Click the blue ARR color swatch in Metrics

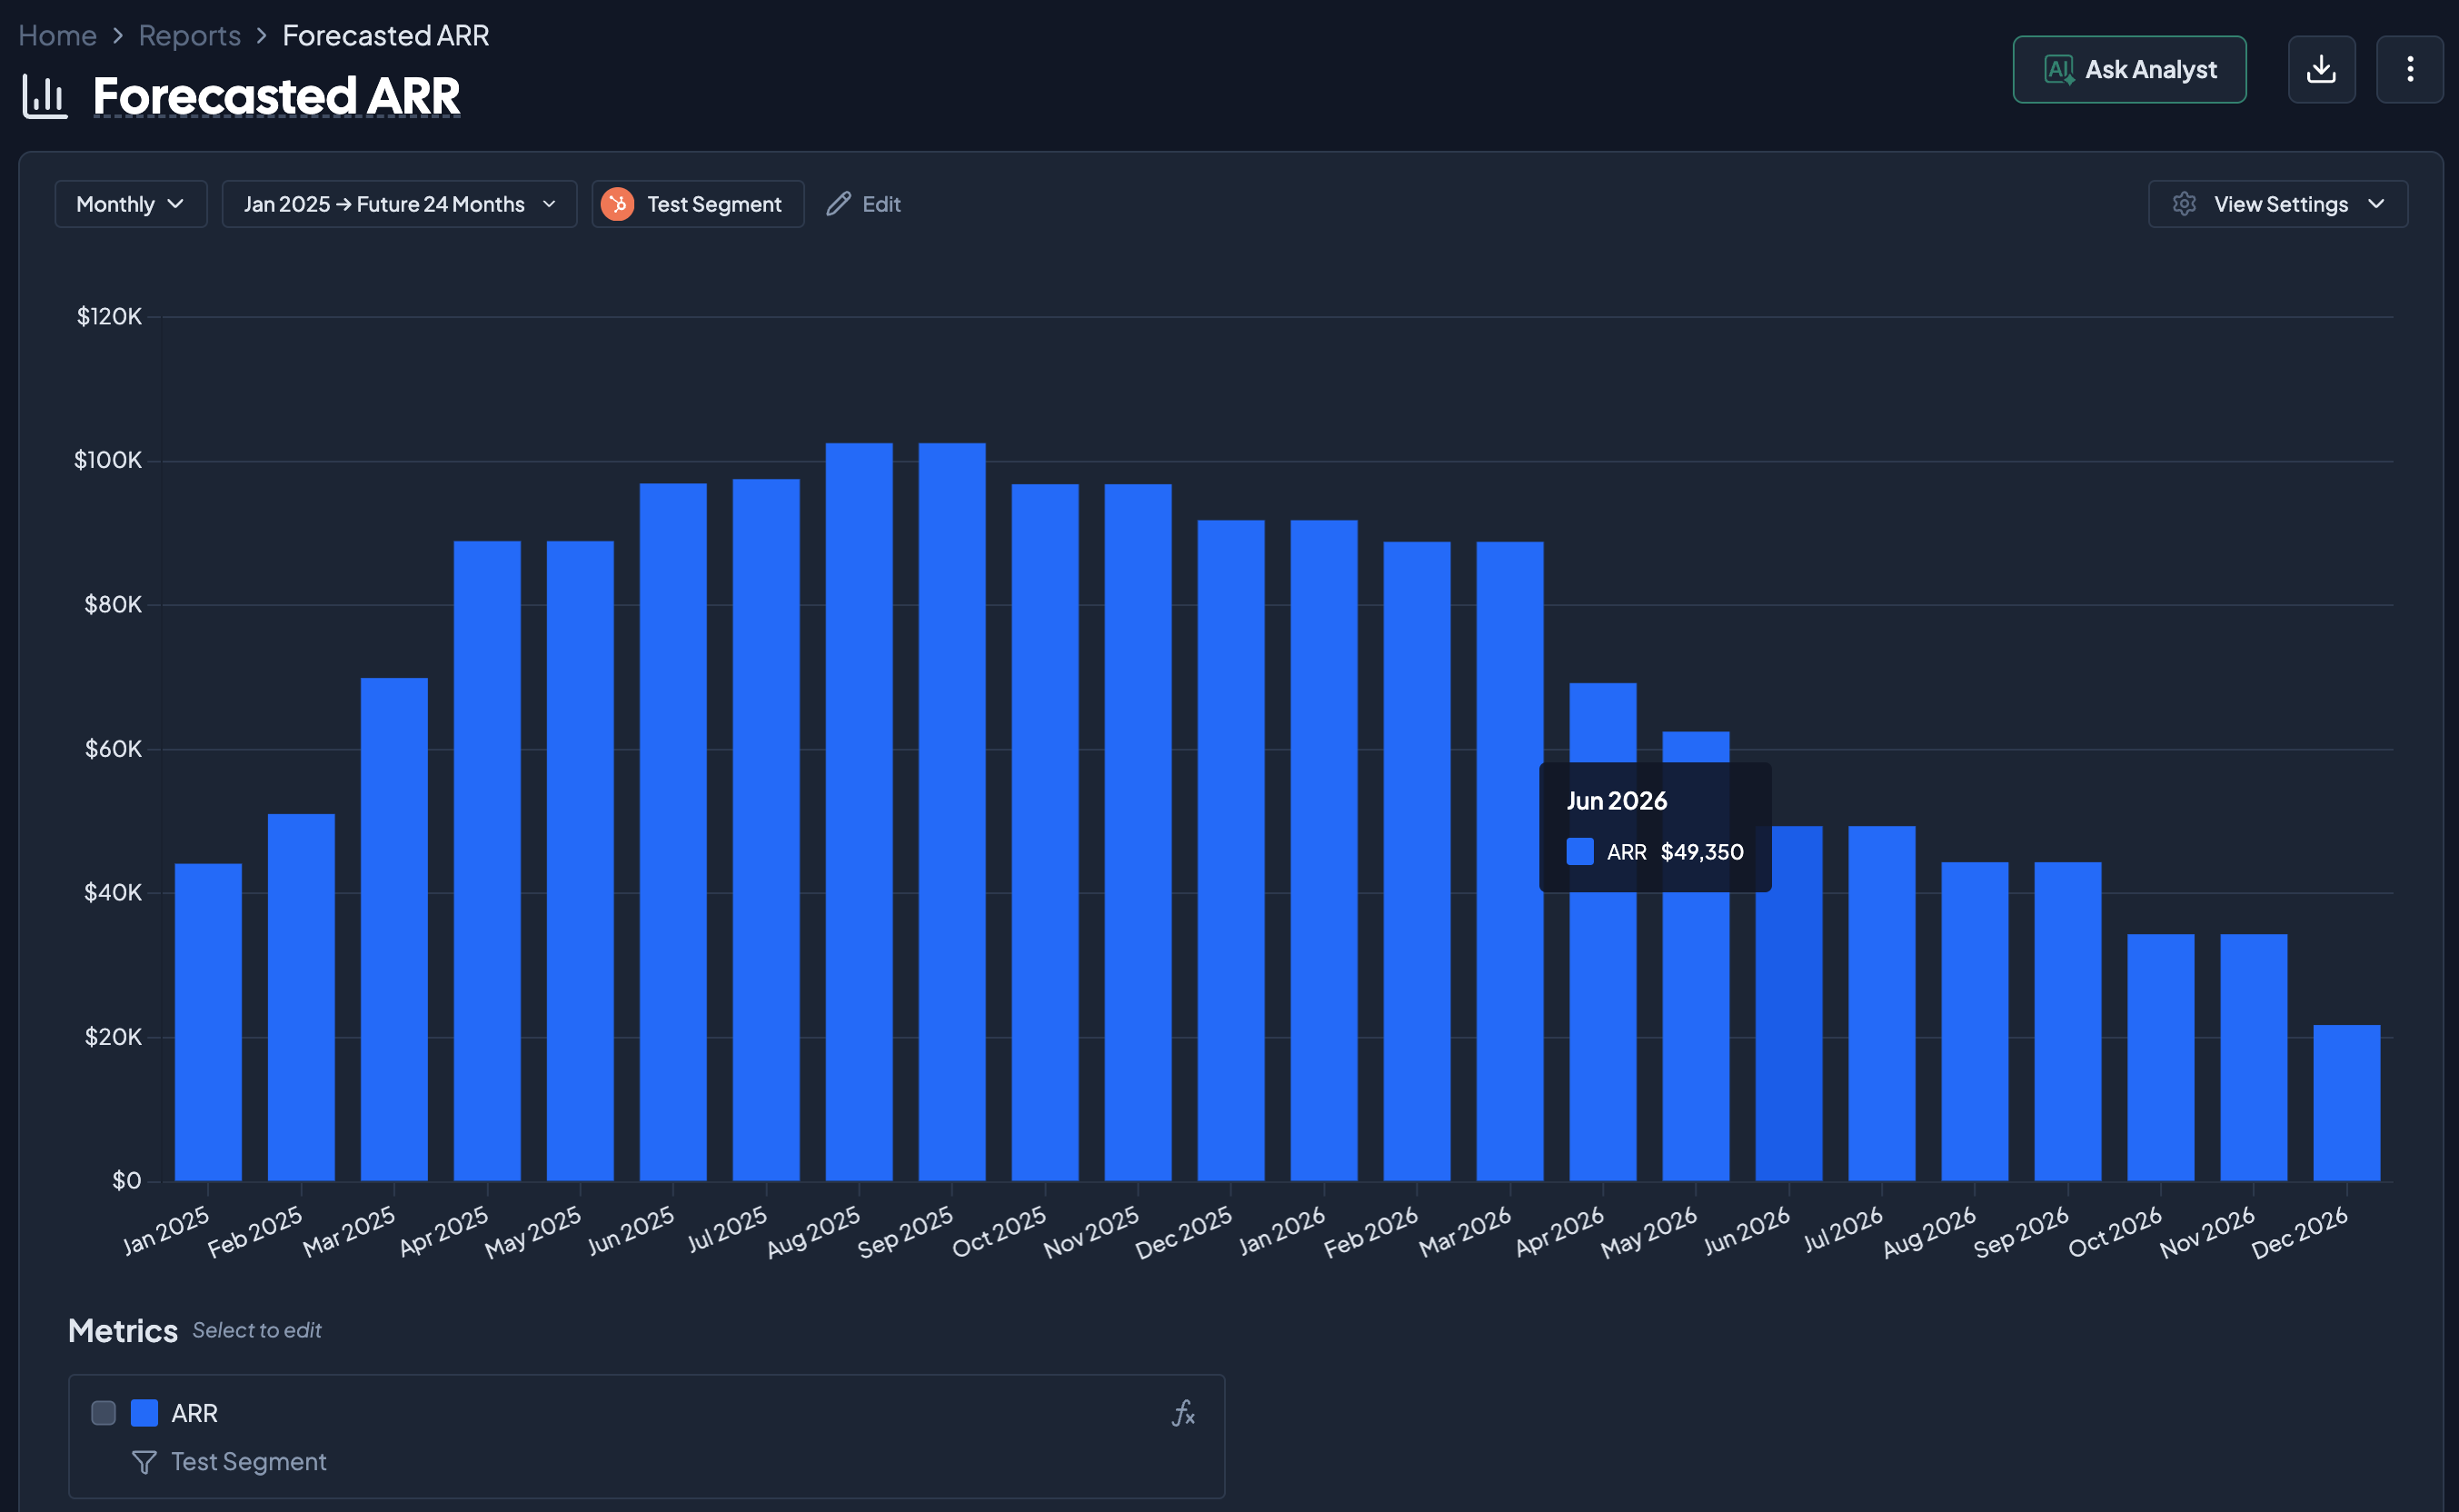(144, 1413)
